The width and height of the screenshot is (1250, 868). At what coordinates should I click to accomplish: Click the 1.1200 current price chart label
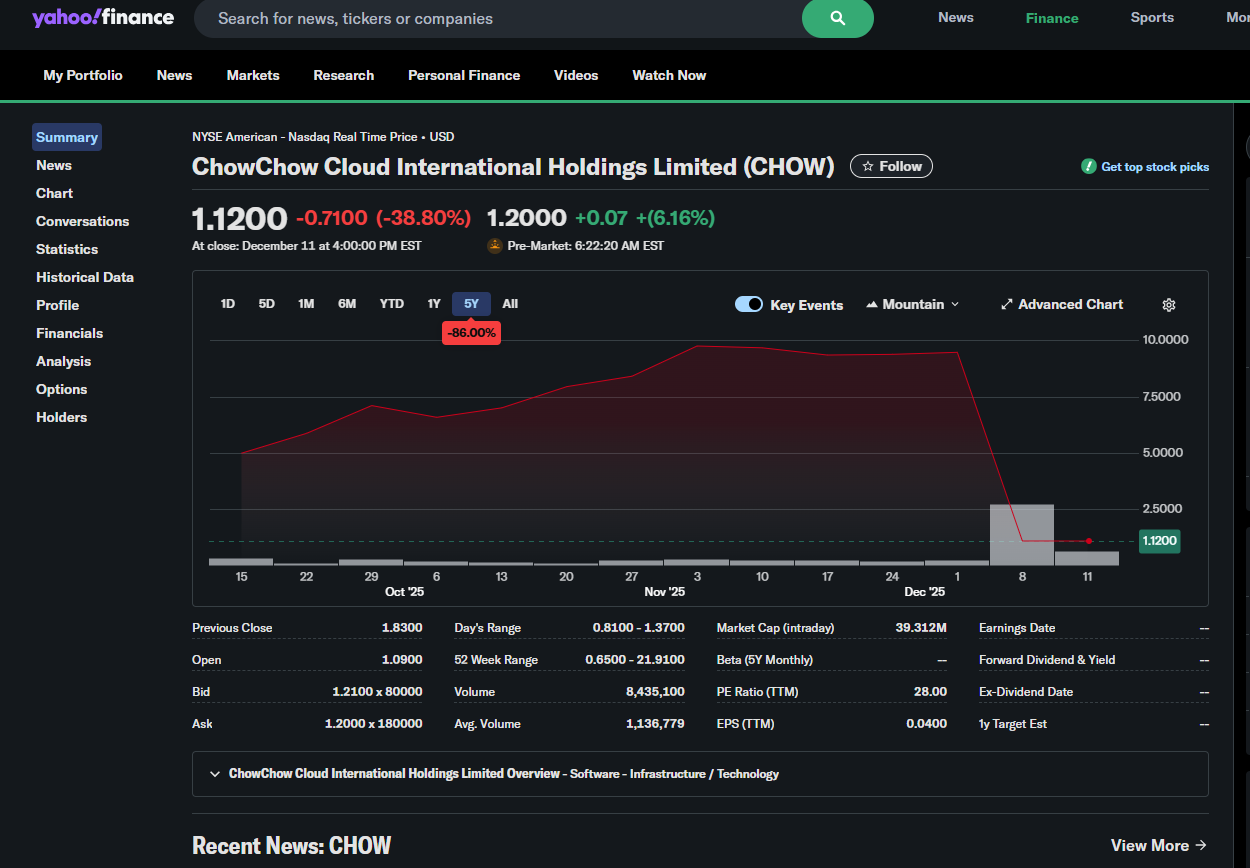pyautogui.click(x=1160, y=541)
